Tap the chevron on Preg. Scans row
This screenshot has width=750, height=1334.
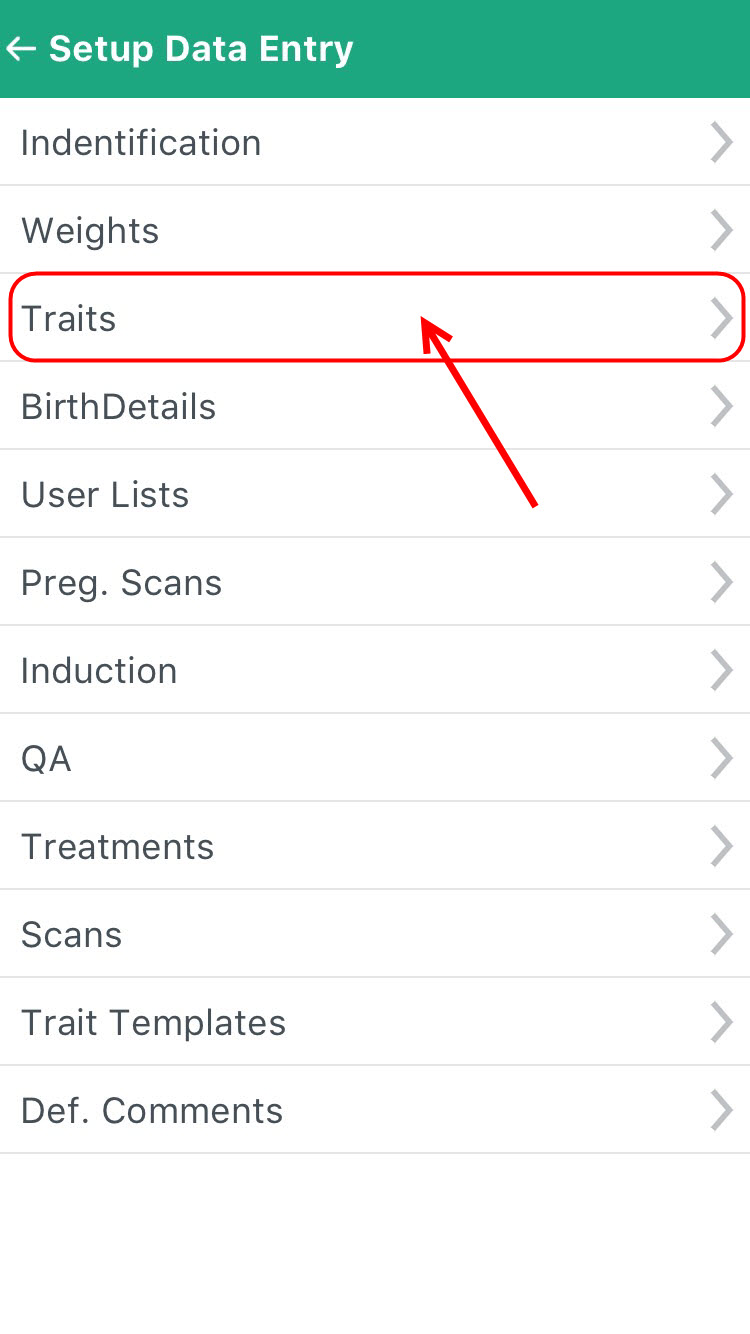pyautogui.click(x=722, y=582)
